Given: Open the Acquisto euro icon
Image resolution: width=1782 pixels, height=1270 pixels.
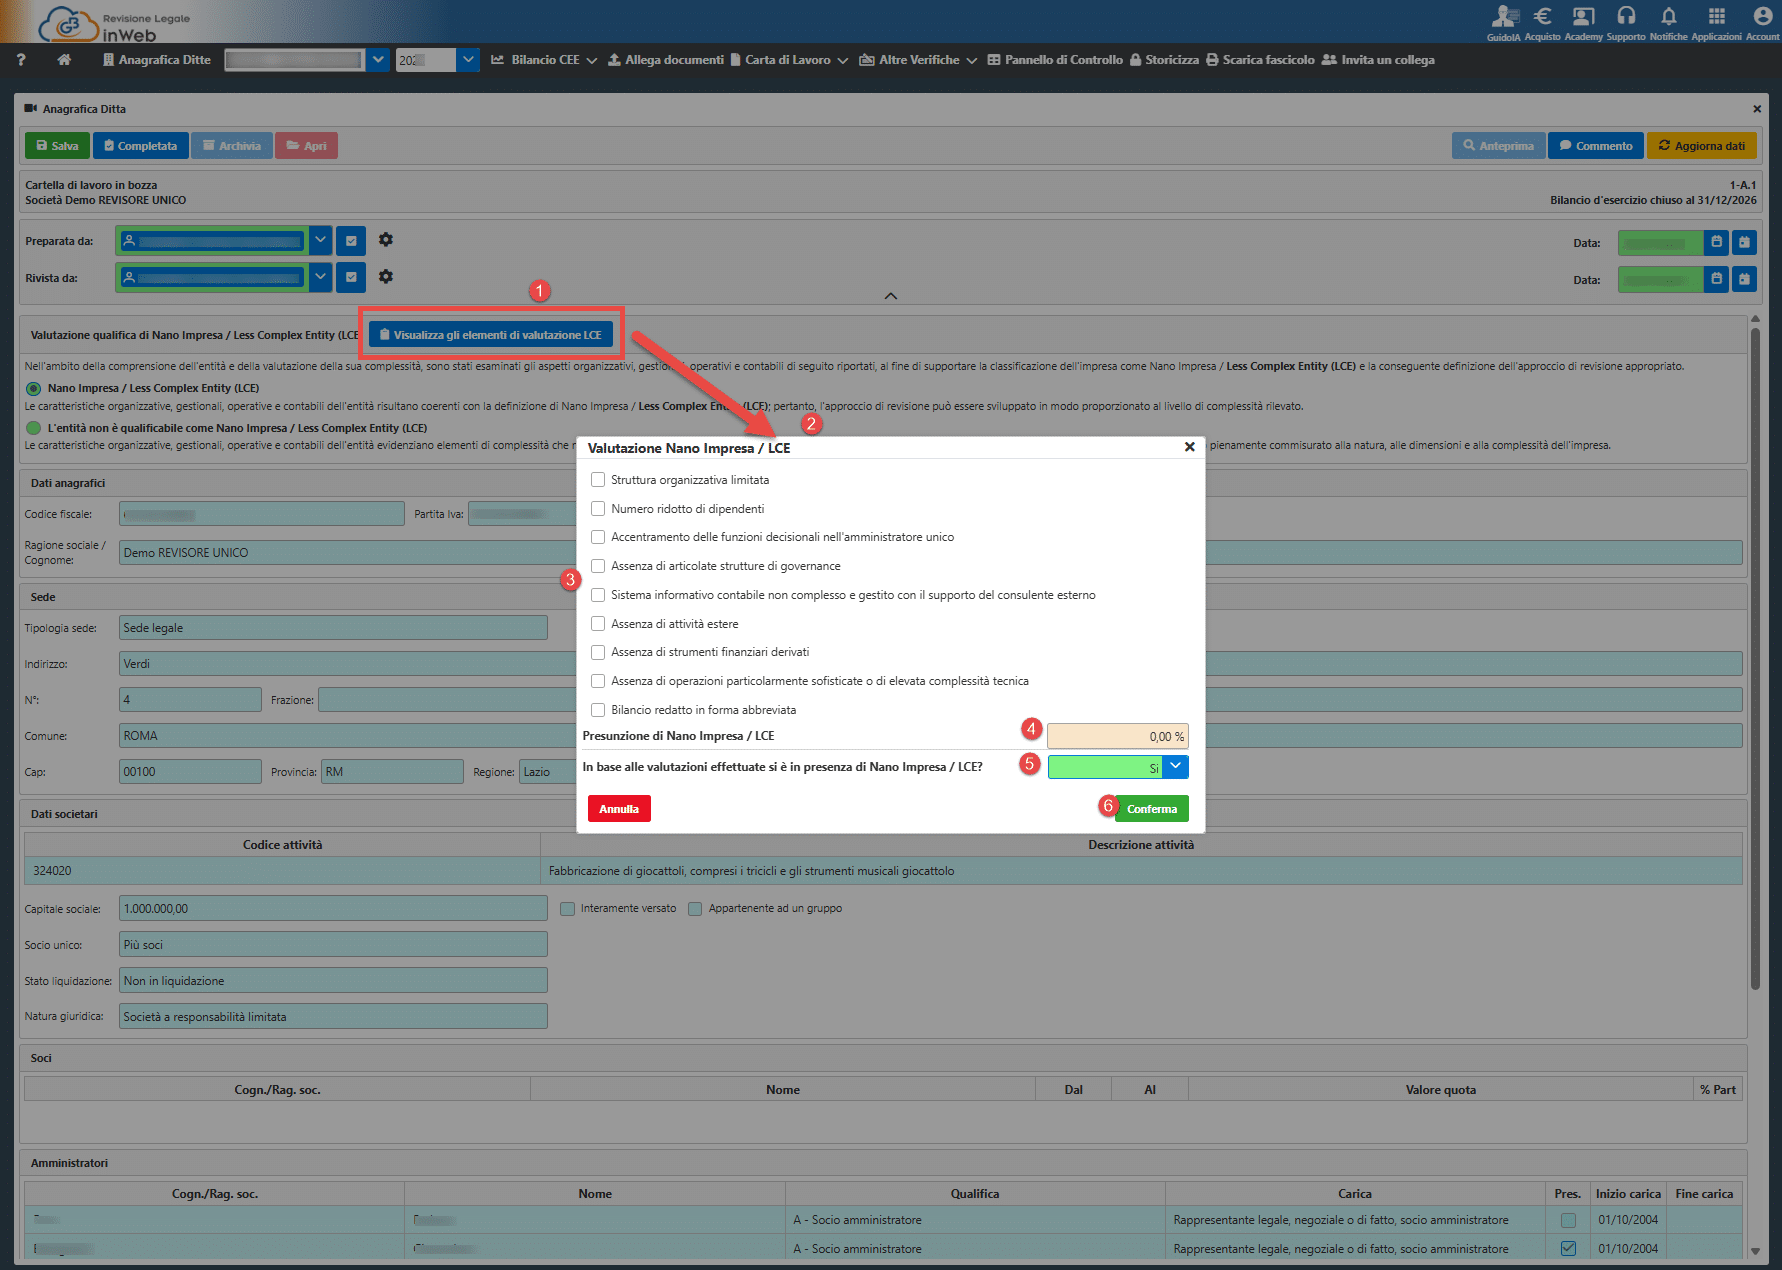Looking at the screenshot, I should point(1542,17).
